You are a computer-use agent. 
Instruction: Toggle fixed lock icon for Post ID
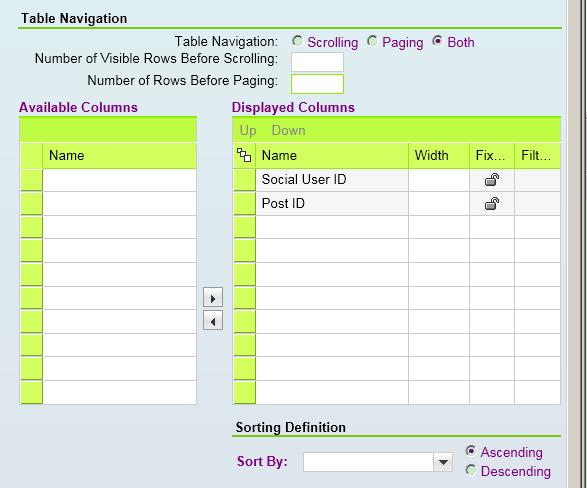coord(492,204)
